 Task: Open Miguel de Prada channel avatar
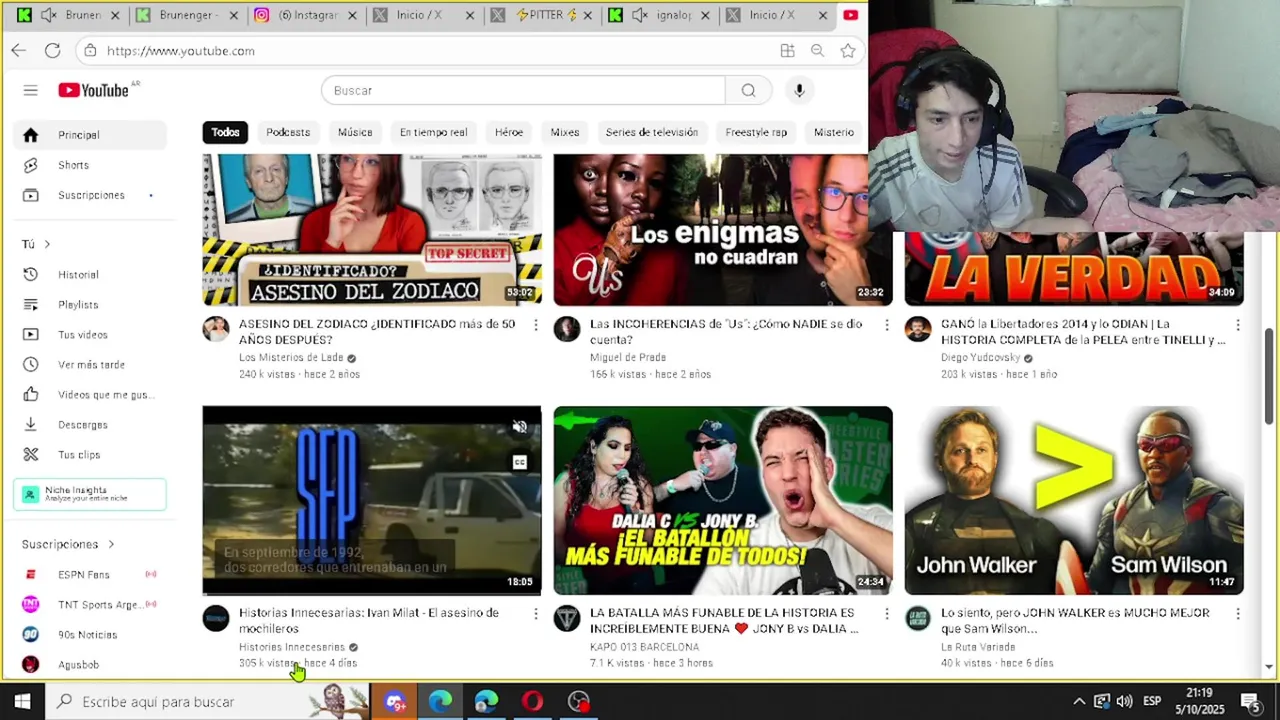tap(567, 329)
